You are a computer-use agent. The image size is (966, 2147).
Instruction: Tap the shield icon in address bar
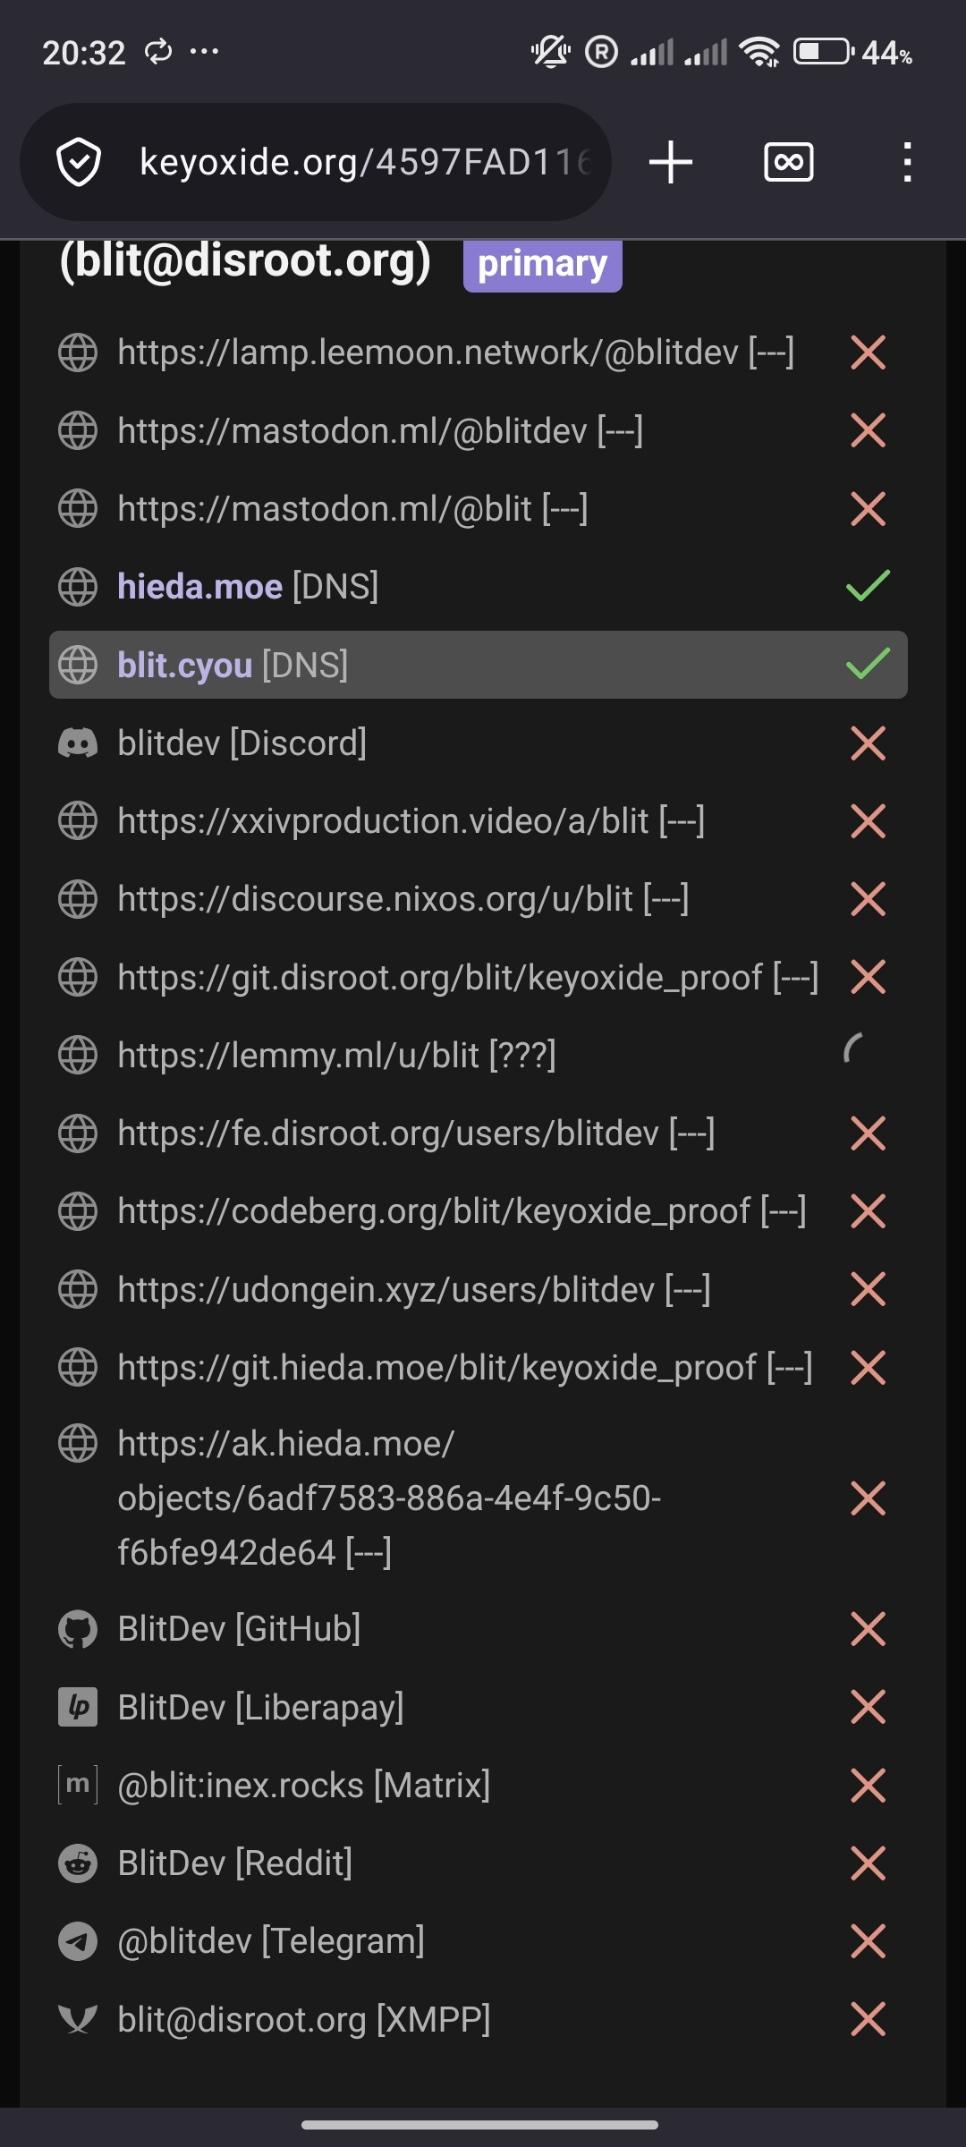(79, 163)
